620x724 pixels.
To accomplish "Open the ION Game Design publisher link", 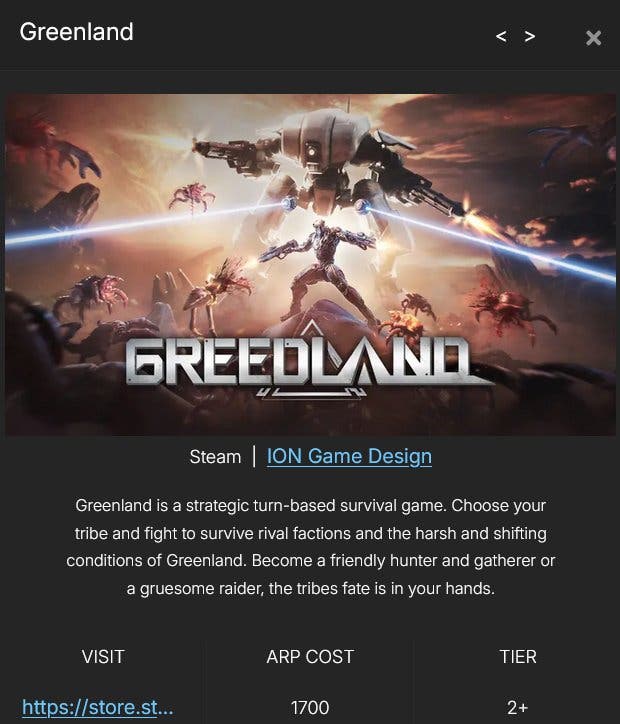I will tap(349, 456).
